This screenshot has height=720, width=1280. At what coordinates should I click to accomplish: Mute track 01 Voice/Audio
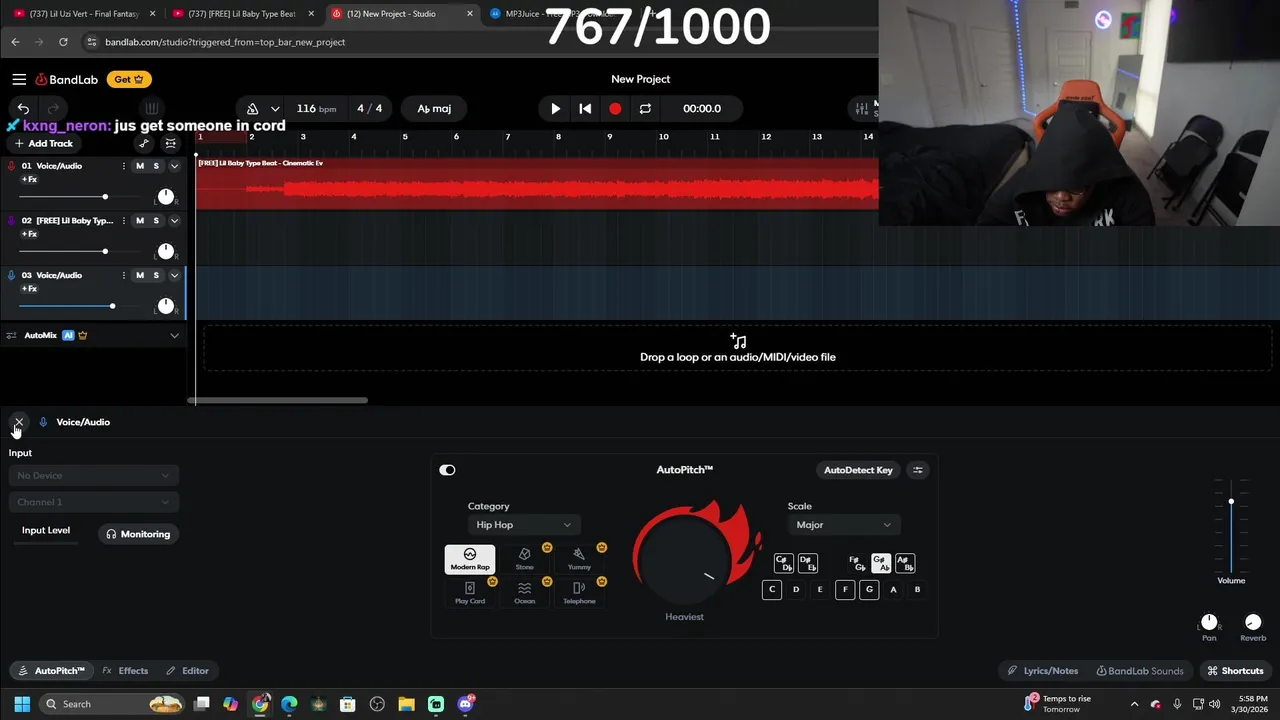(140, 166)
